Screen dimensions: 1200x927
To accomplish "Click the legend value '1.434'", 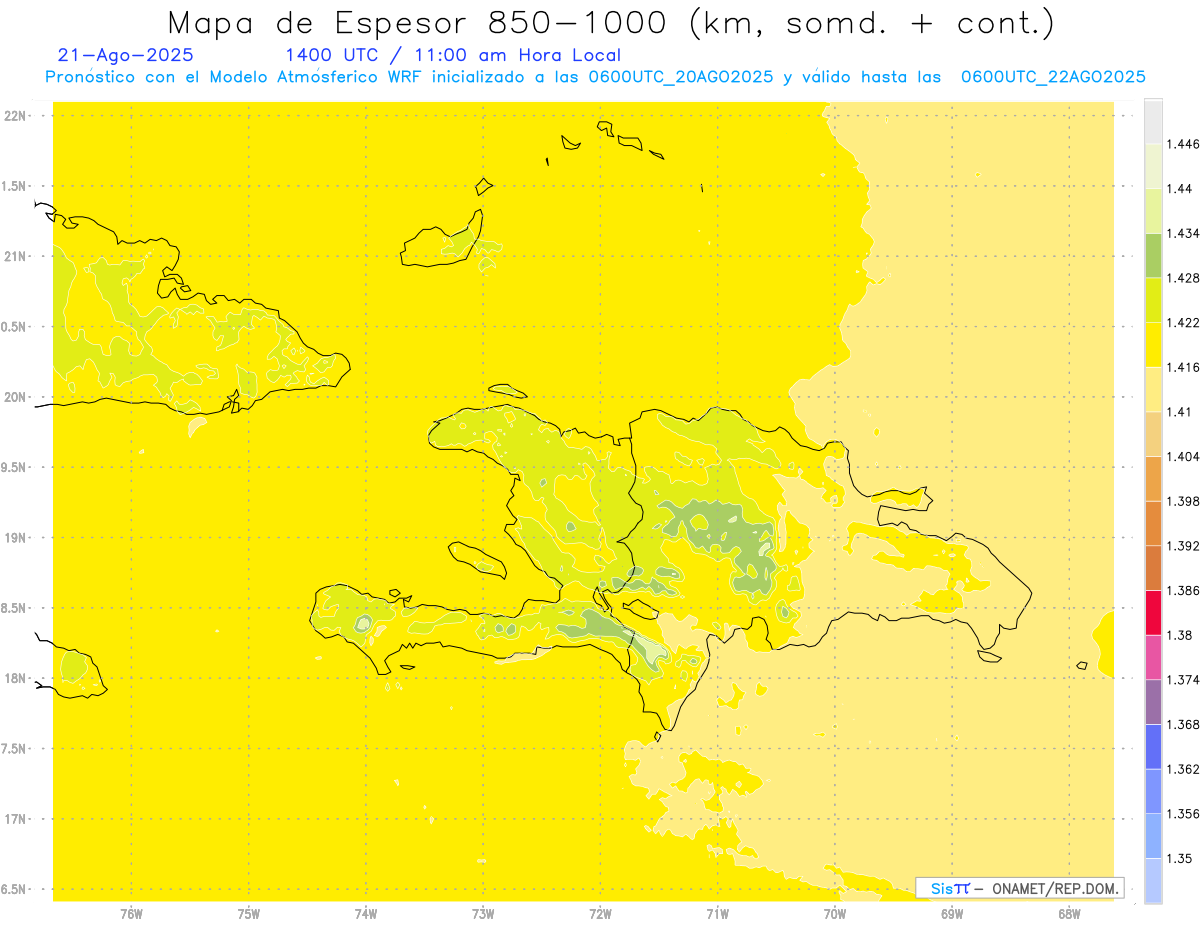I will click(x=1183, y=233).
